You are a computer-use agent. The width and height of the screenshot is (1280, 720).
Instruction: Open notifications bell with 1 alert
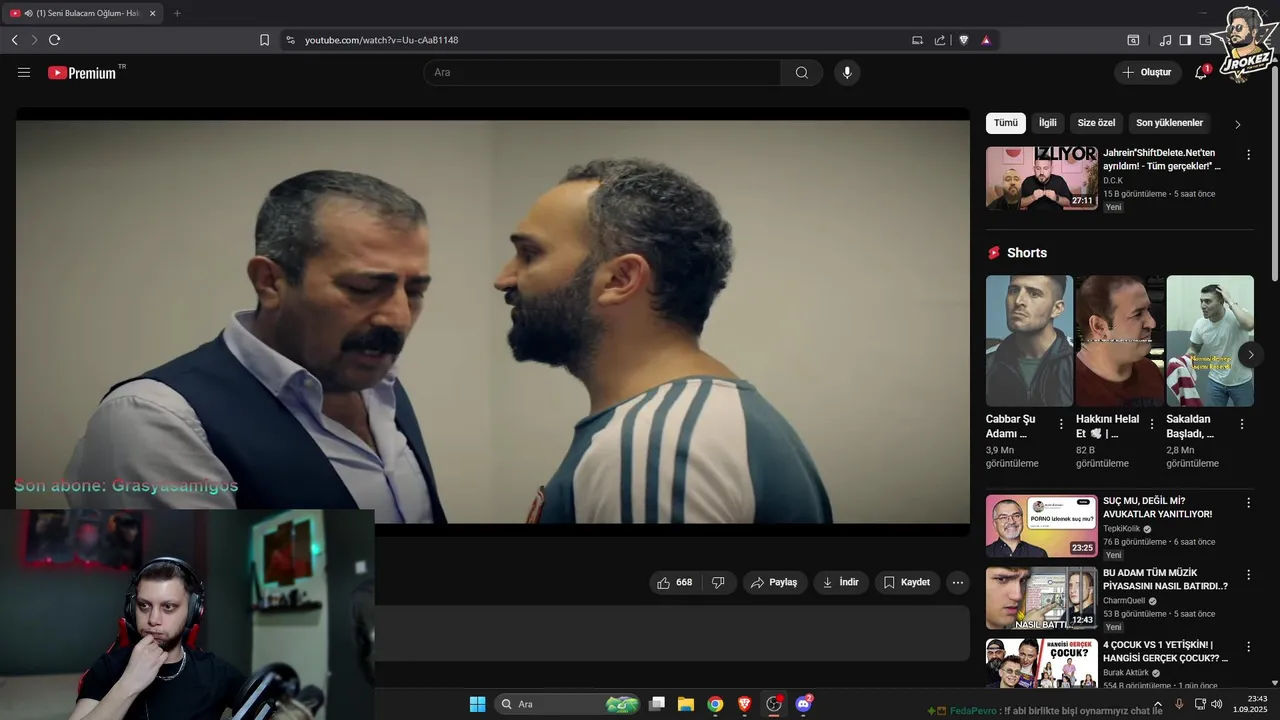pos(1201,72)
